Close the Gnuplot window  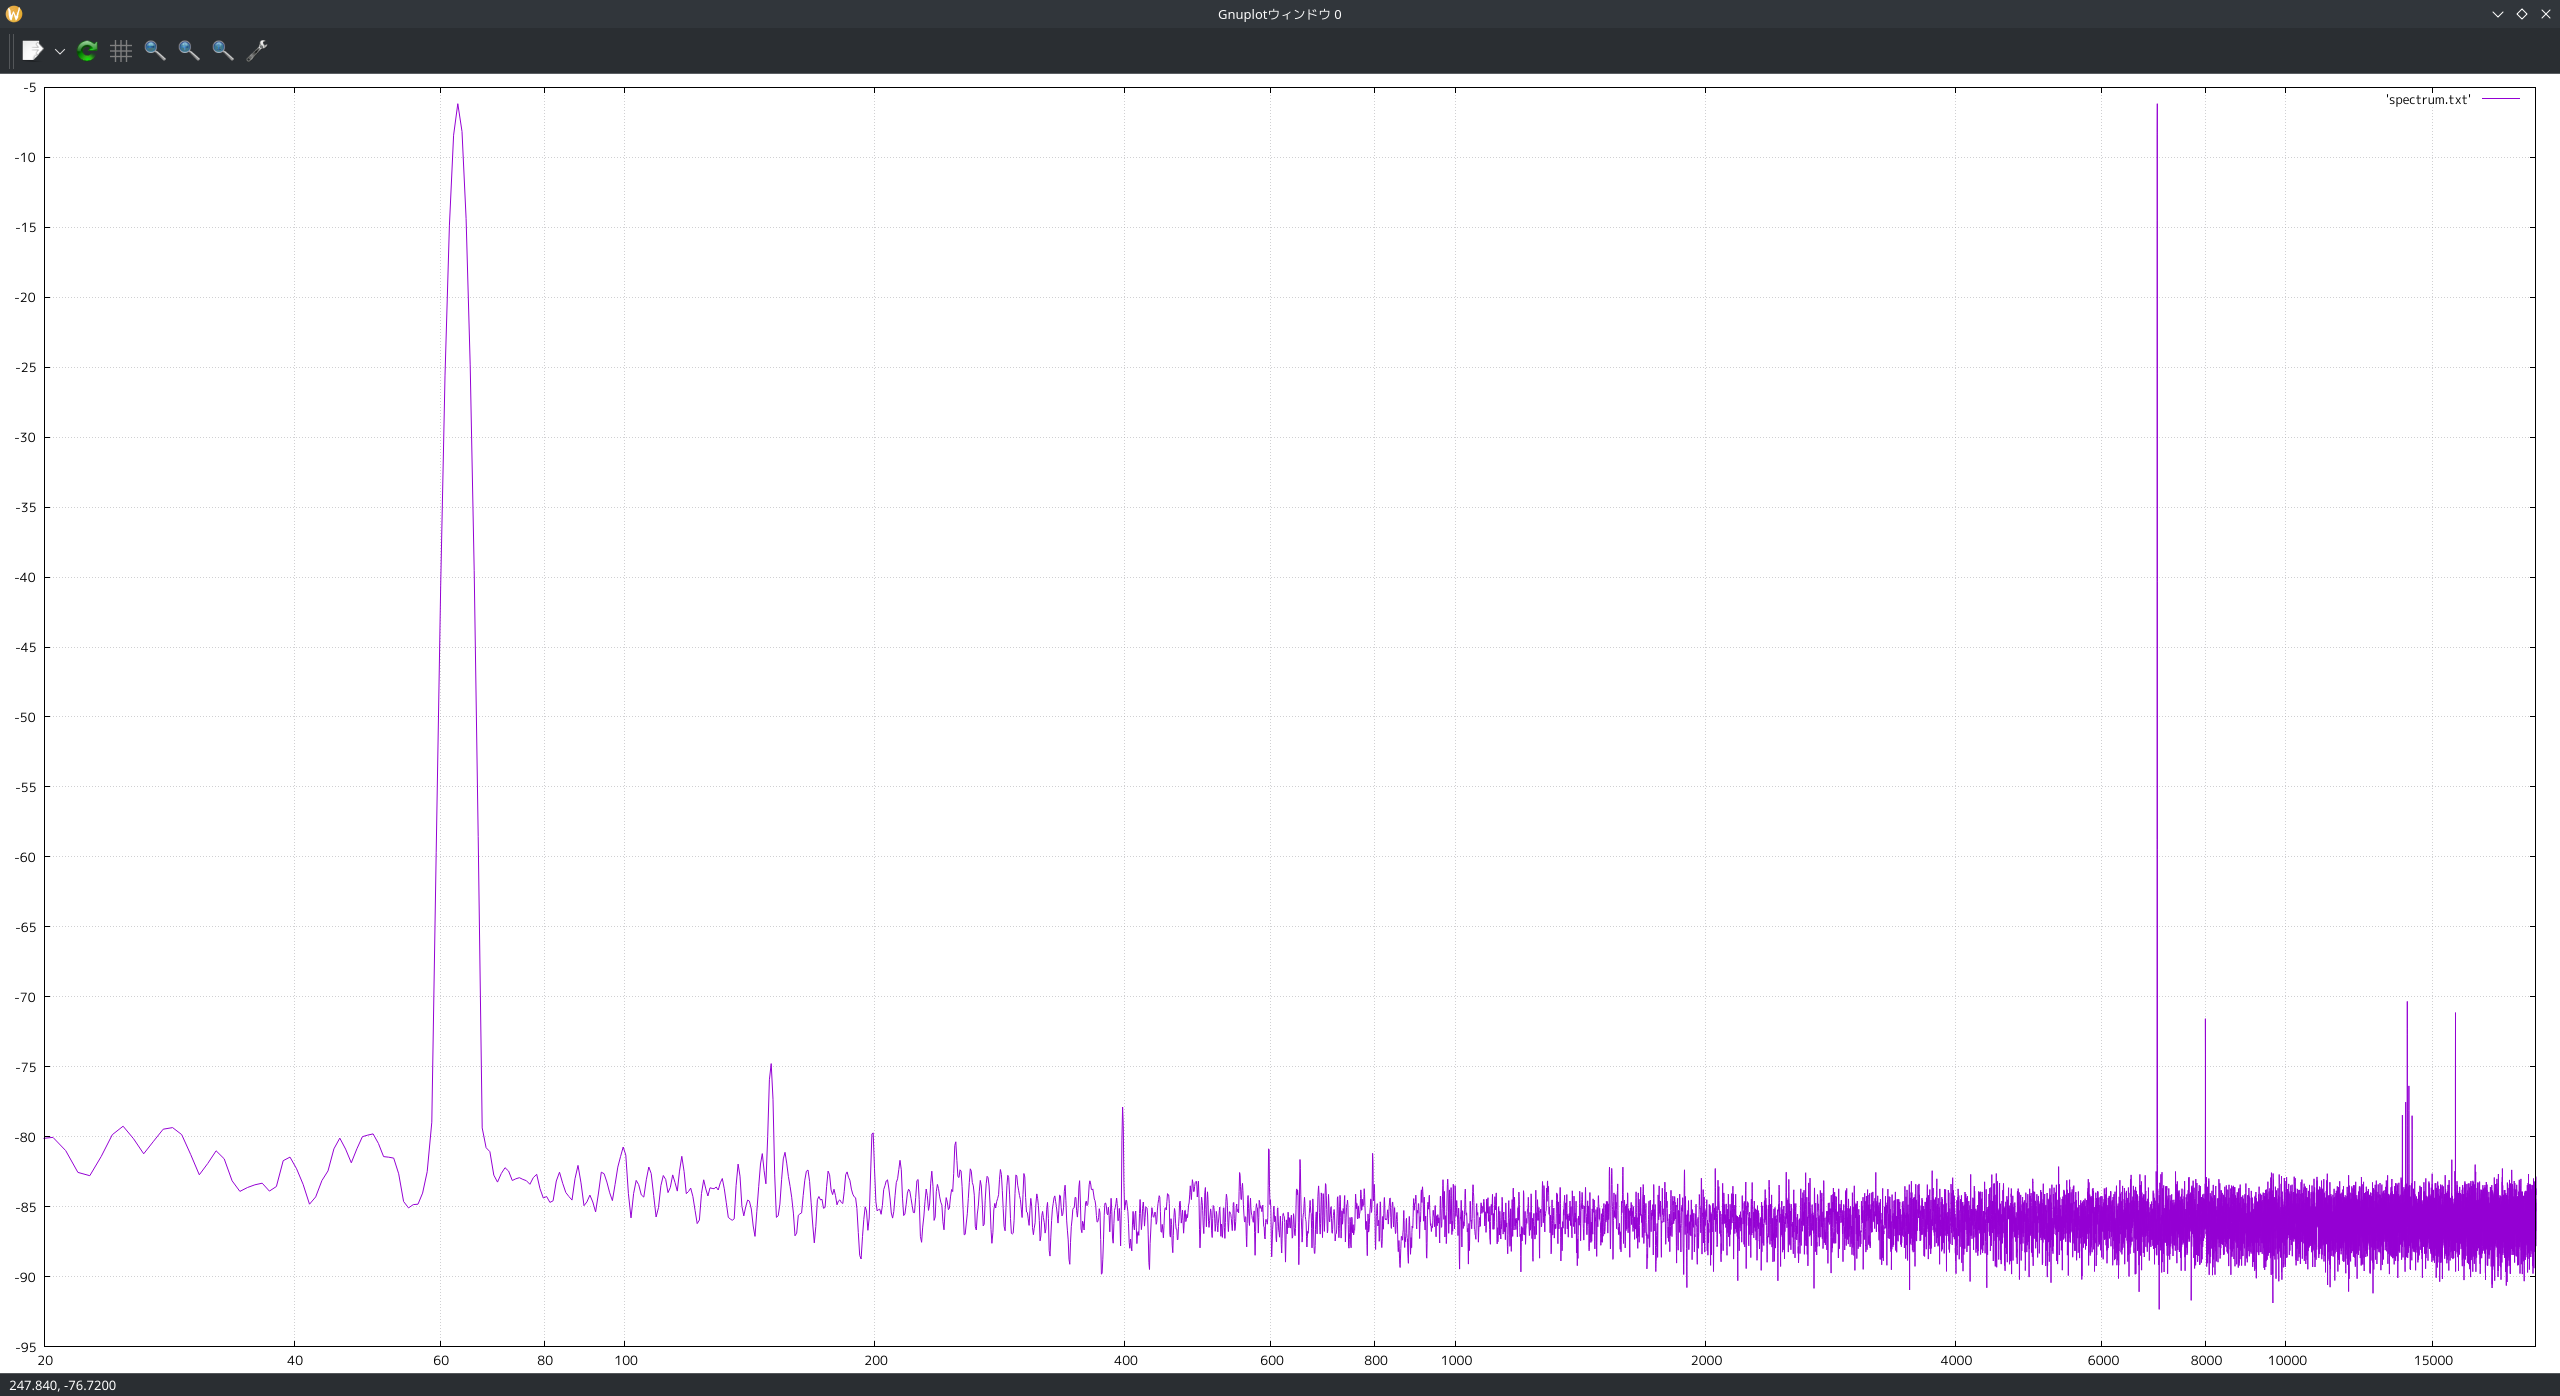point(2545,14)
